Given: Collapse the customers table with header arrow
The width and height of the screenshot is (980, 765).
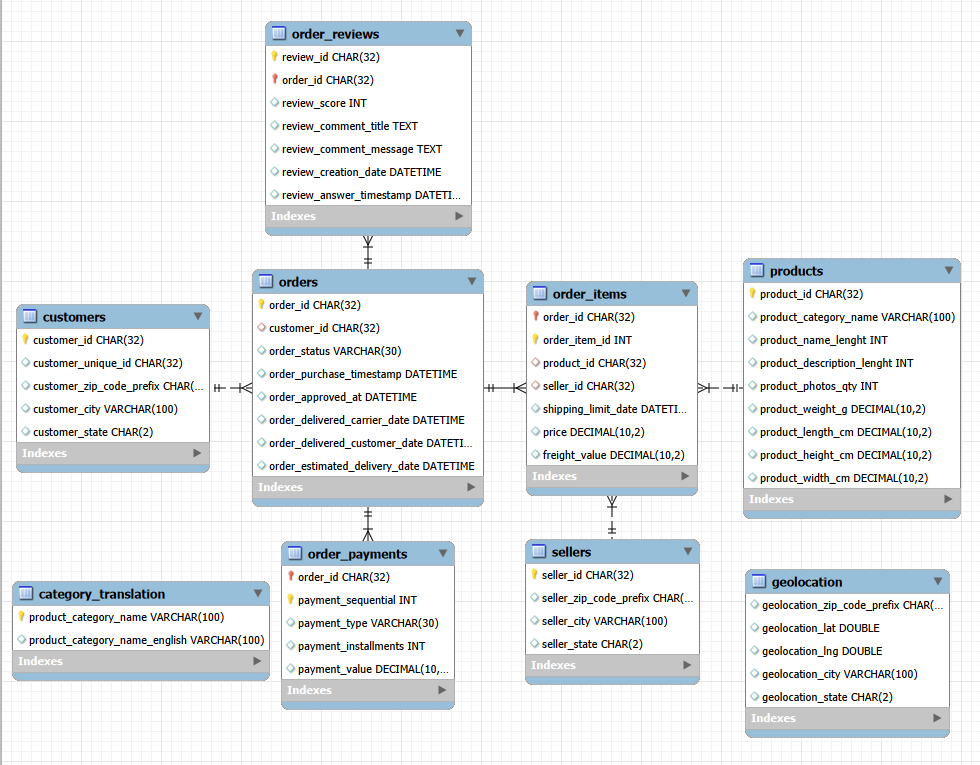Looking at the screenshot, I should coord(198,316).
